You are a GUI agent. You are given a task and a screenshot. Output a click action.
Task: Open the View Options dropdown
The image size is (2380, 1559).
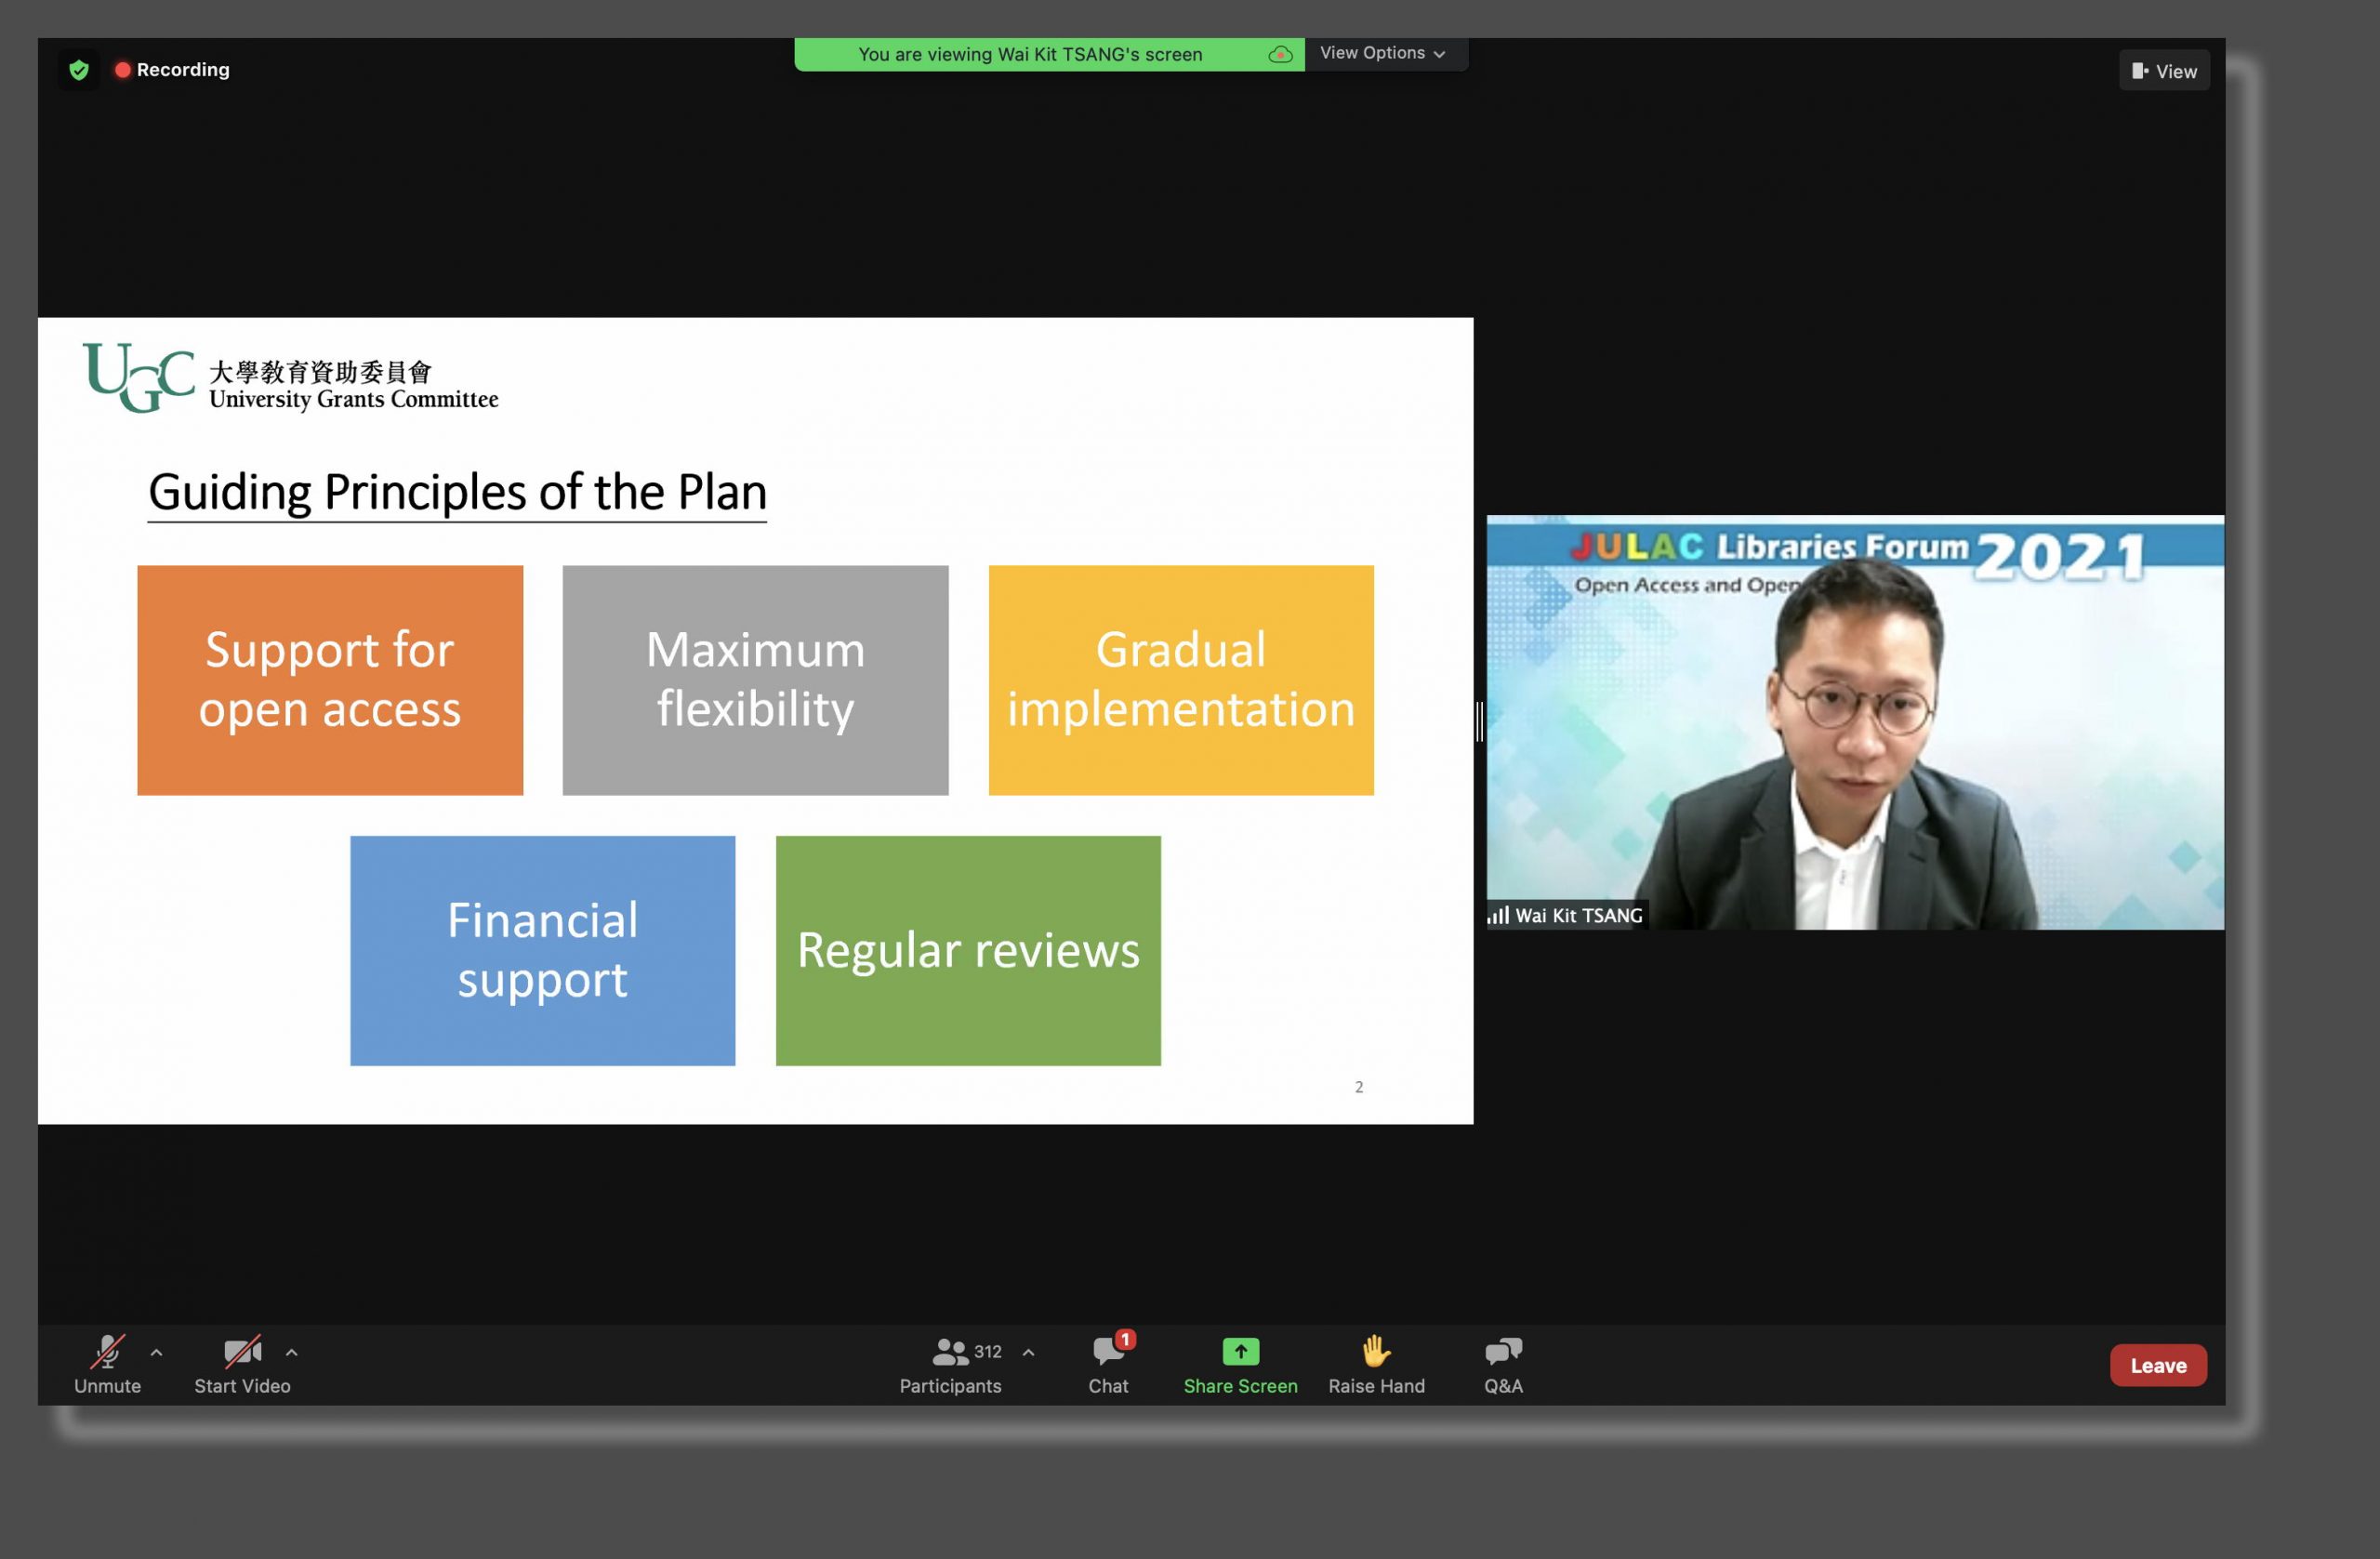[x=1383, y=53]
